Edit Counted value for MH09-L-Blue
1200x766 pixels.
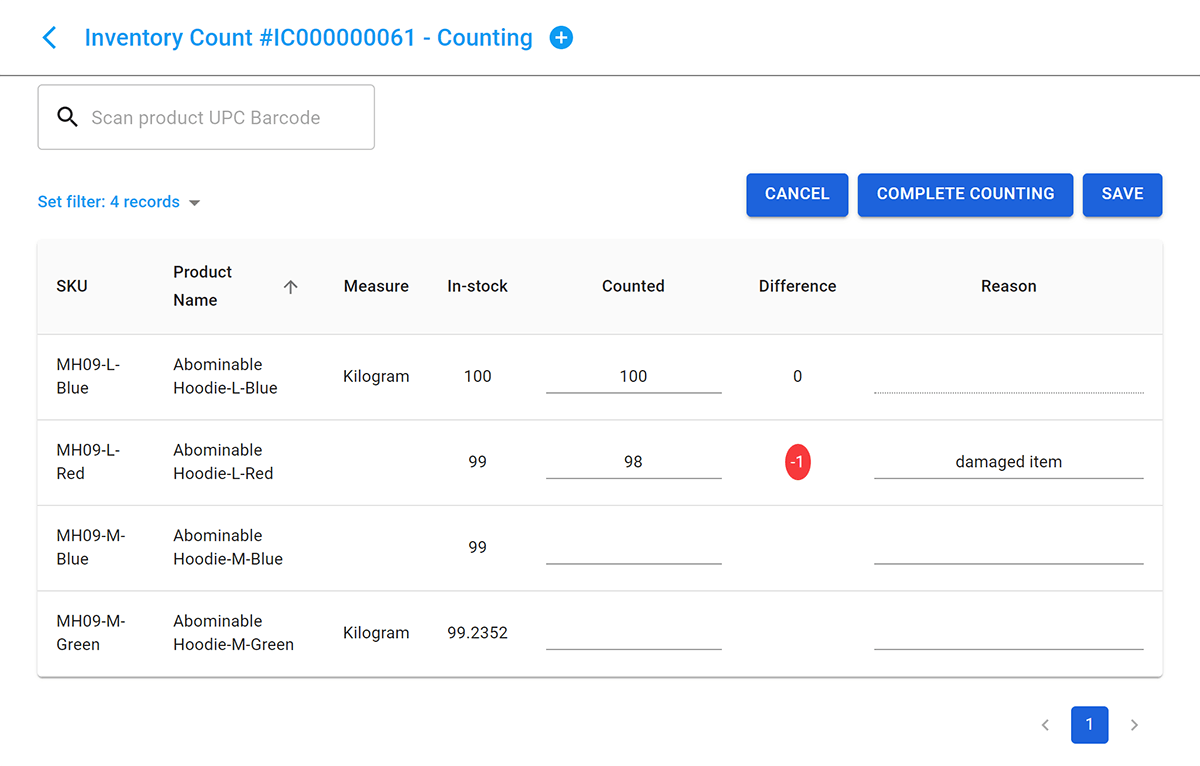(x=633, y=377)
